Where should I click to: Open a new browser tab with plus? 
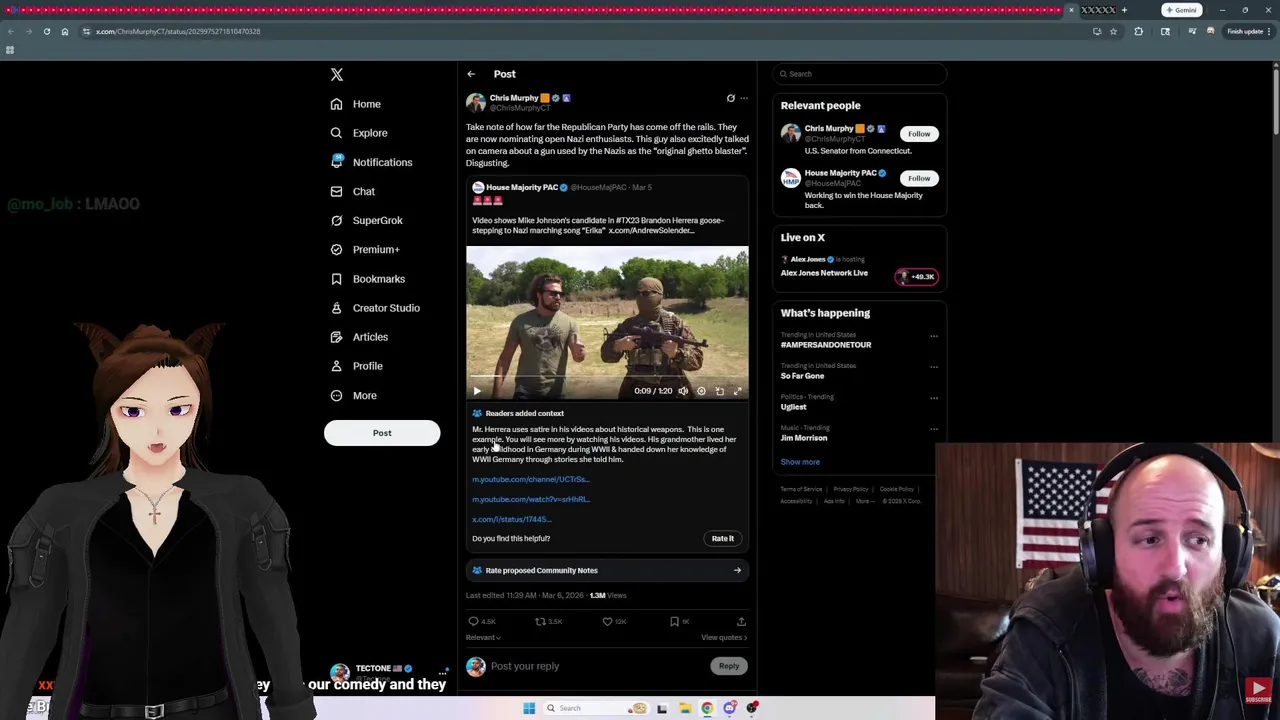pyautogui.click(x=1124, y=10)
